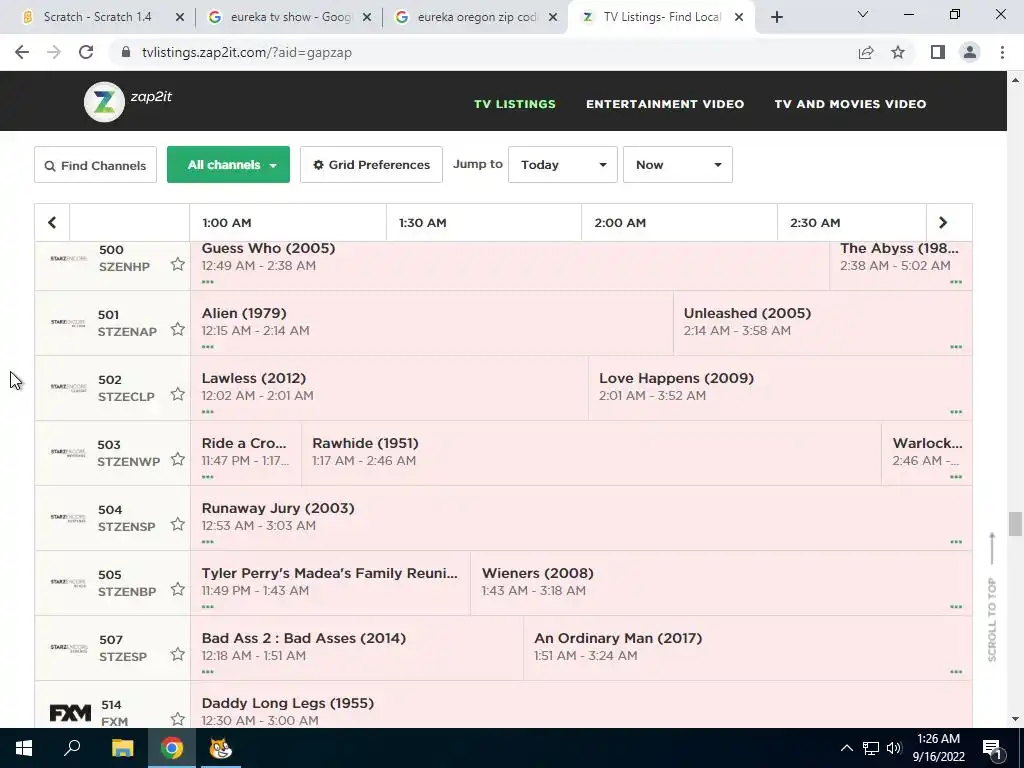Go back in browser history

point(22,52)
